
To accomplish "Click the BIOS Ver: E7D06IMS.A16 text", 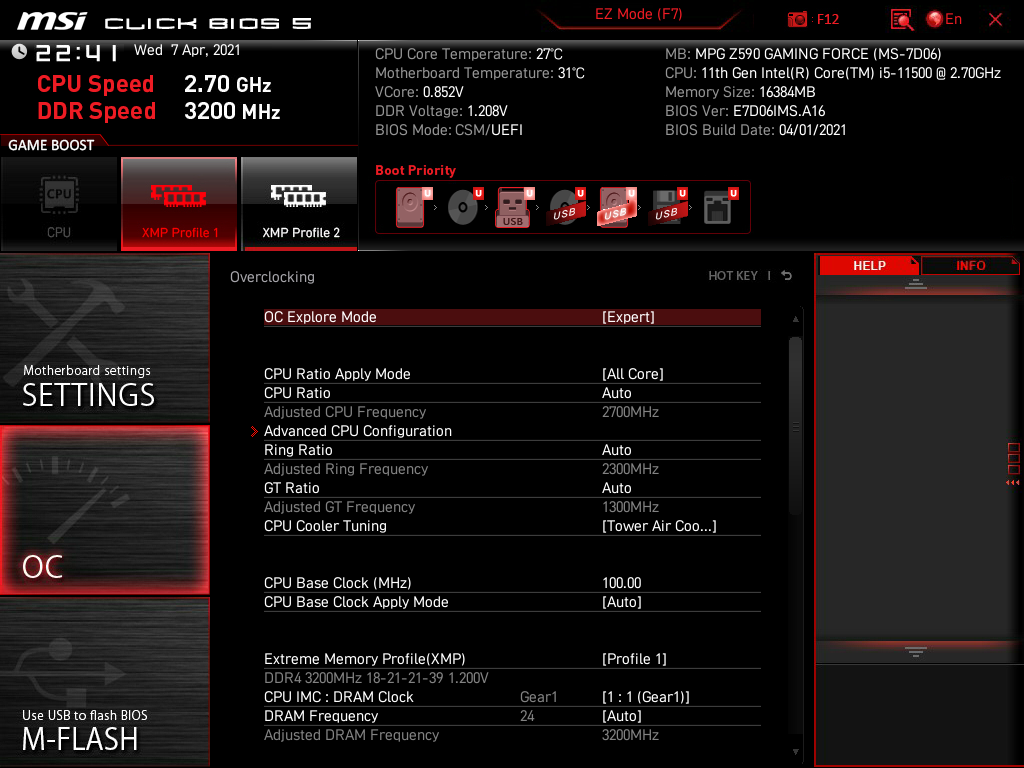I will [745, 111].
